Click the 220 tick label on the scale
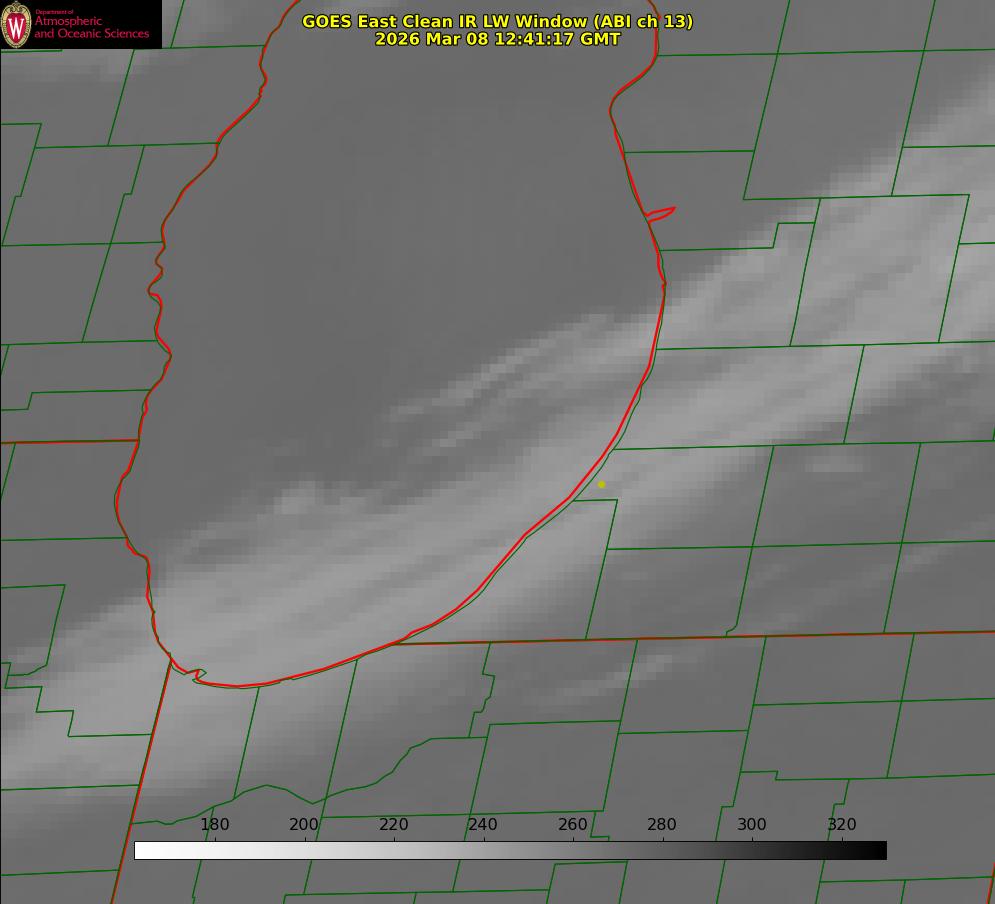The width and height of the screenshot is (995, 904). (394, 825)
